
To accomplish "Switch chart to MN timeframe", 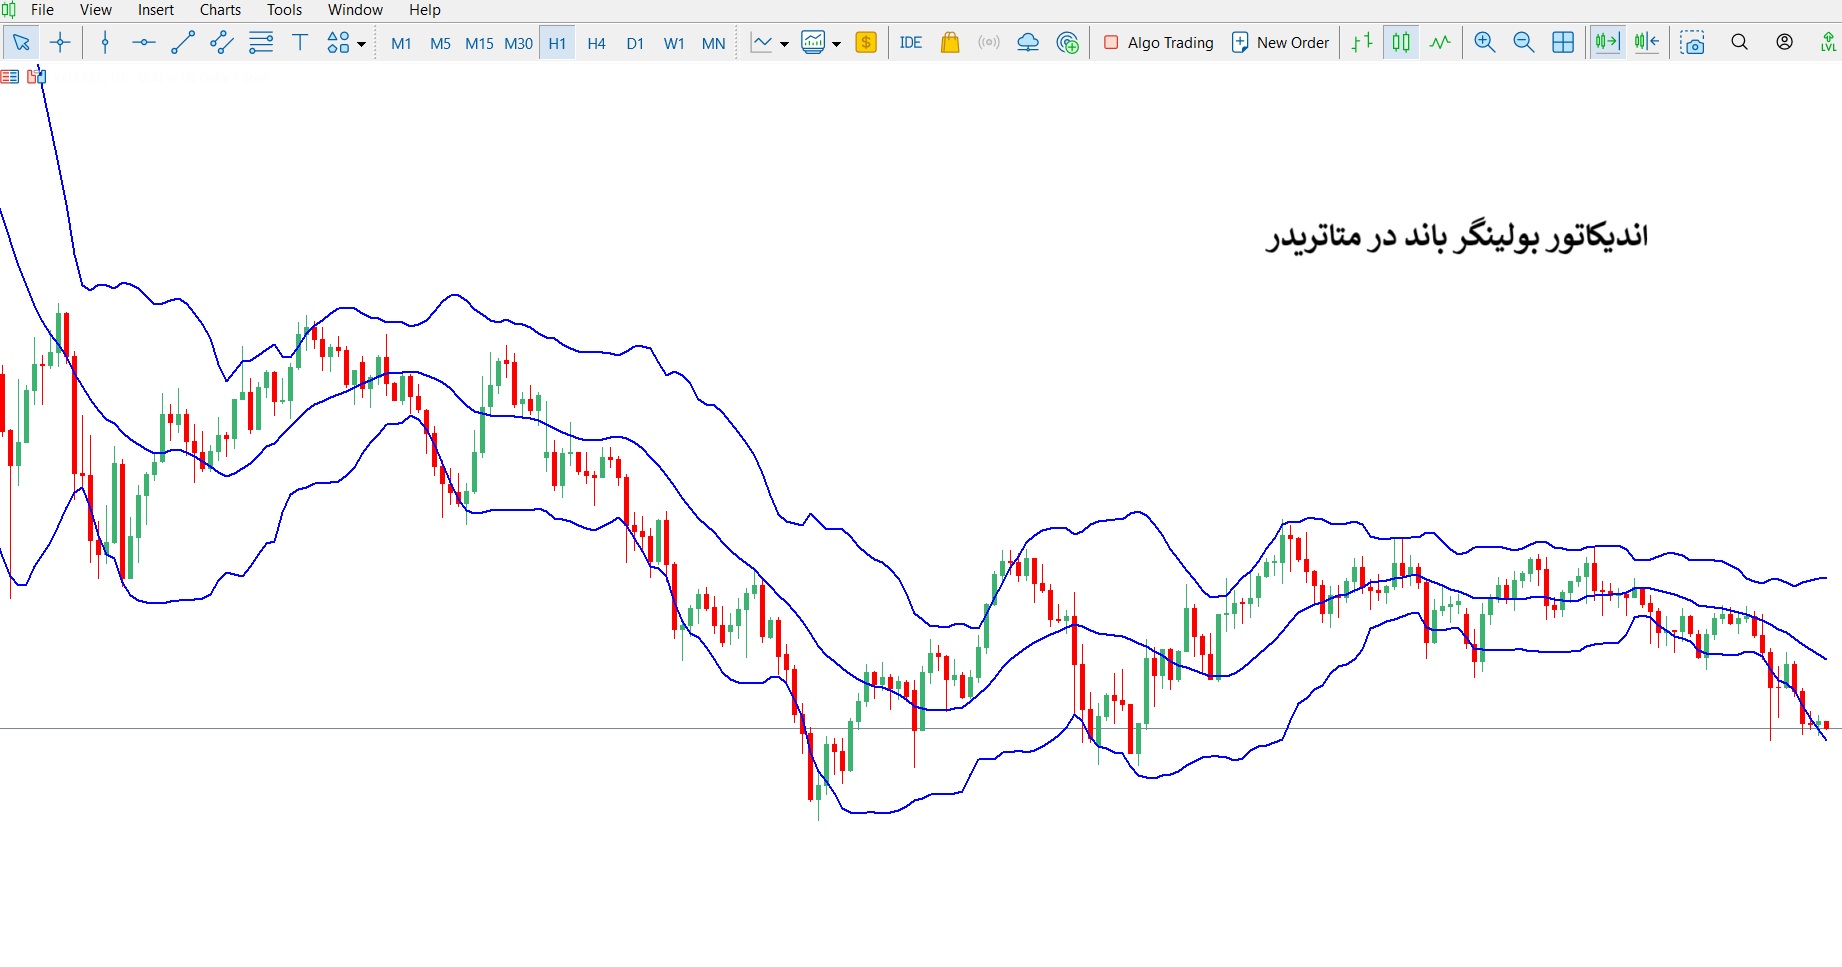I will [x=713, y=44].
